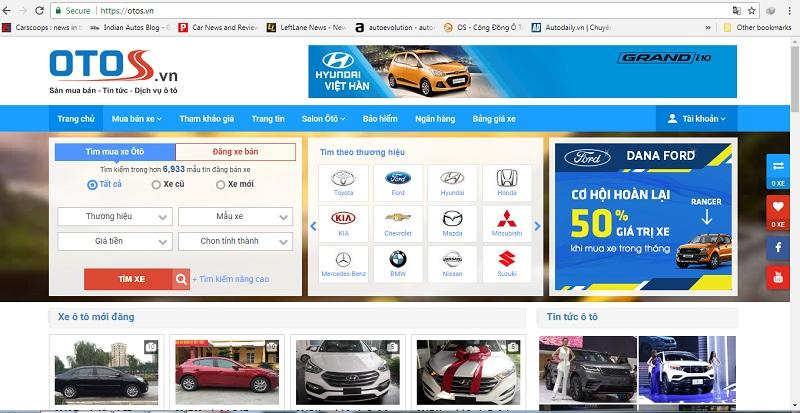Click the red heart favorites icon

pyautogui.click(x=777, y=209)
